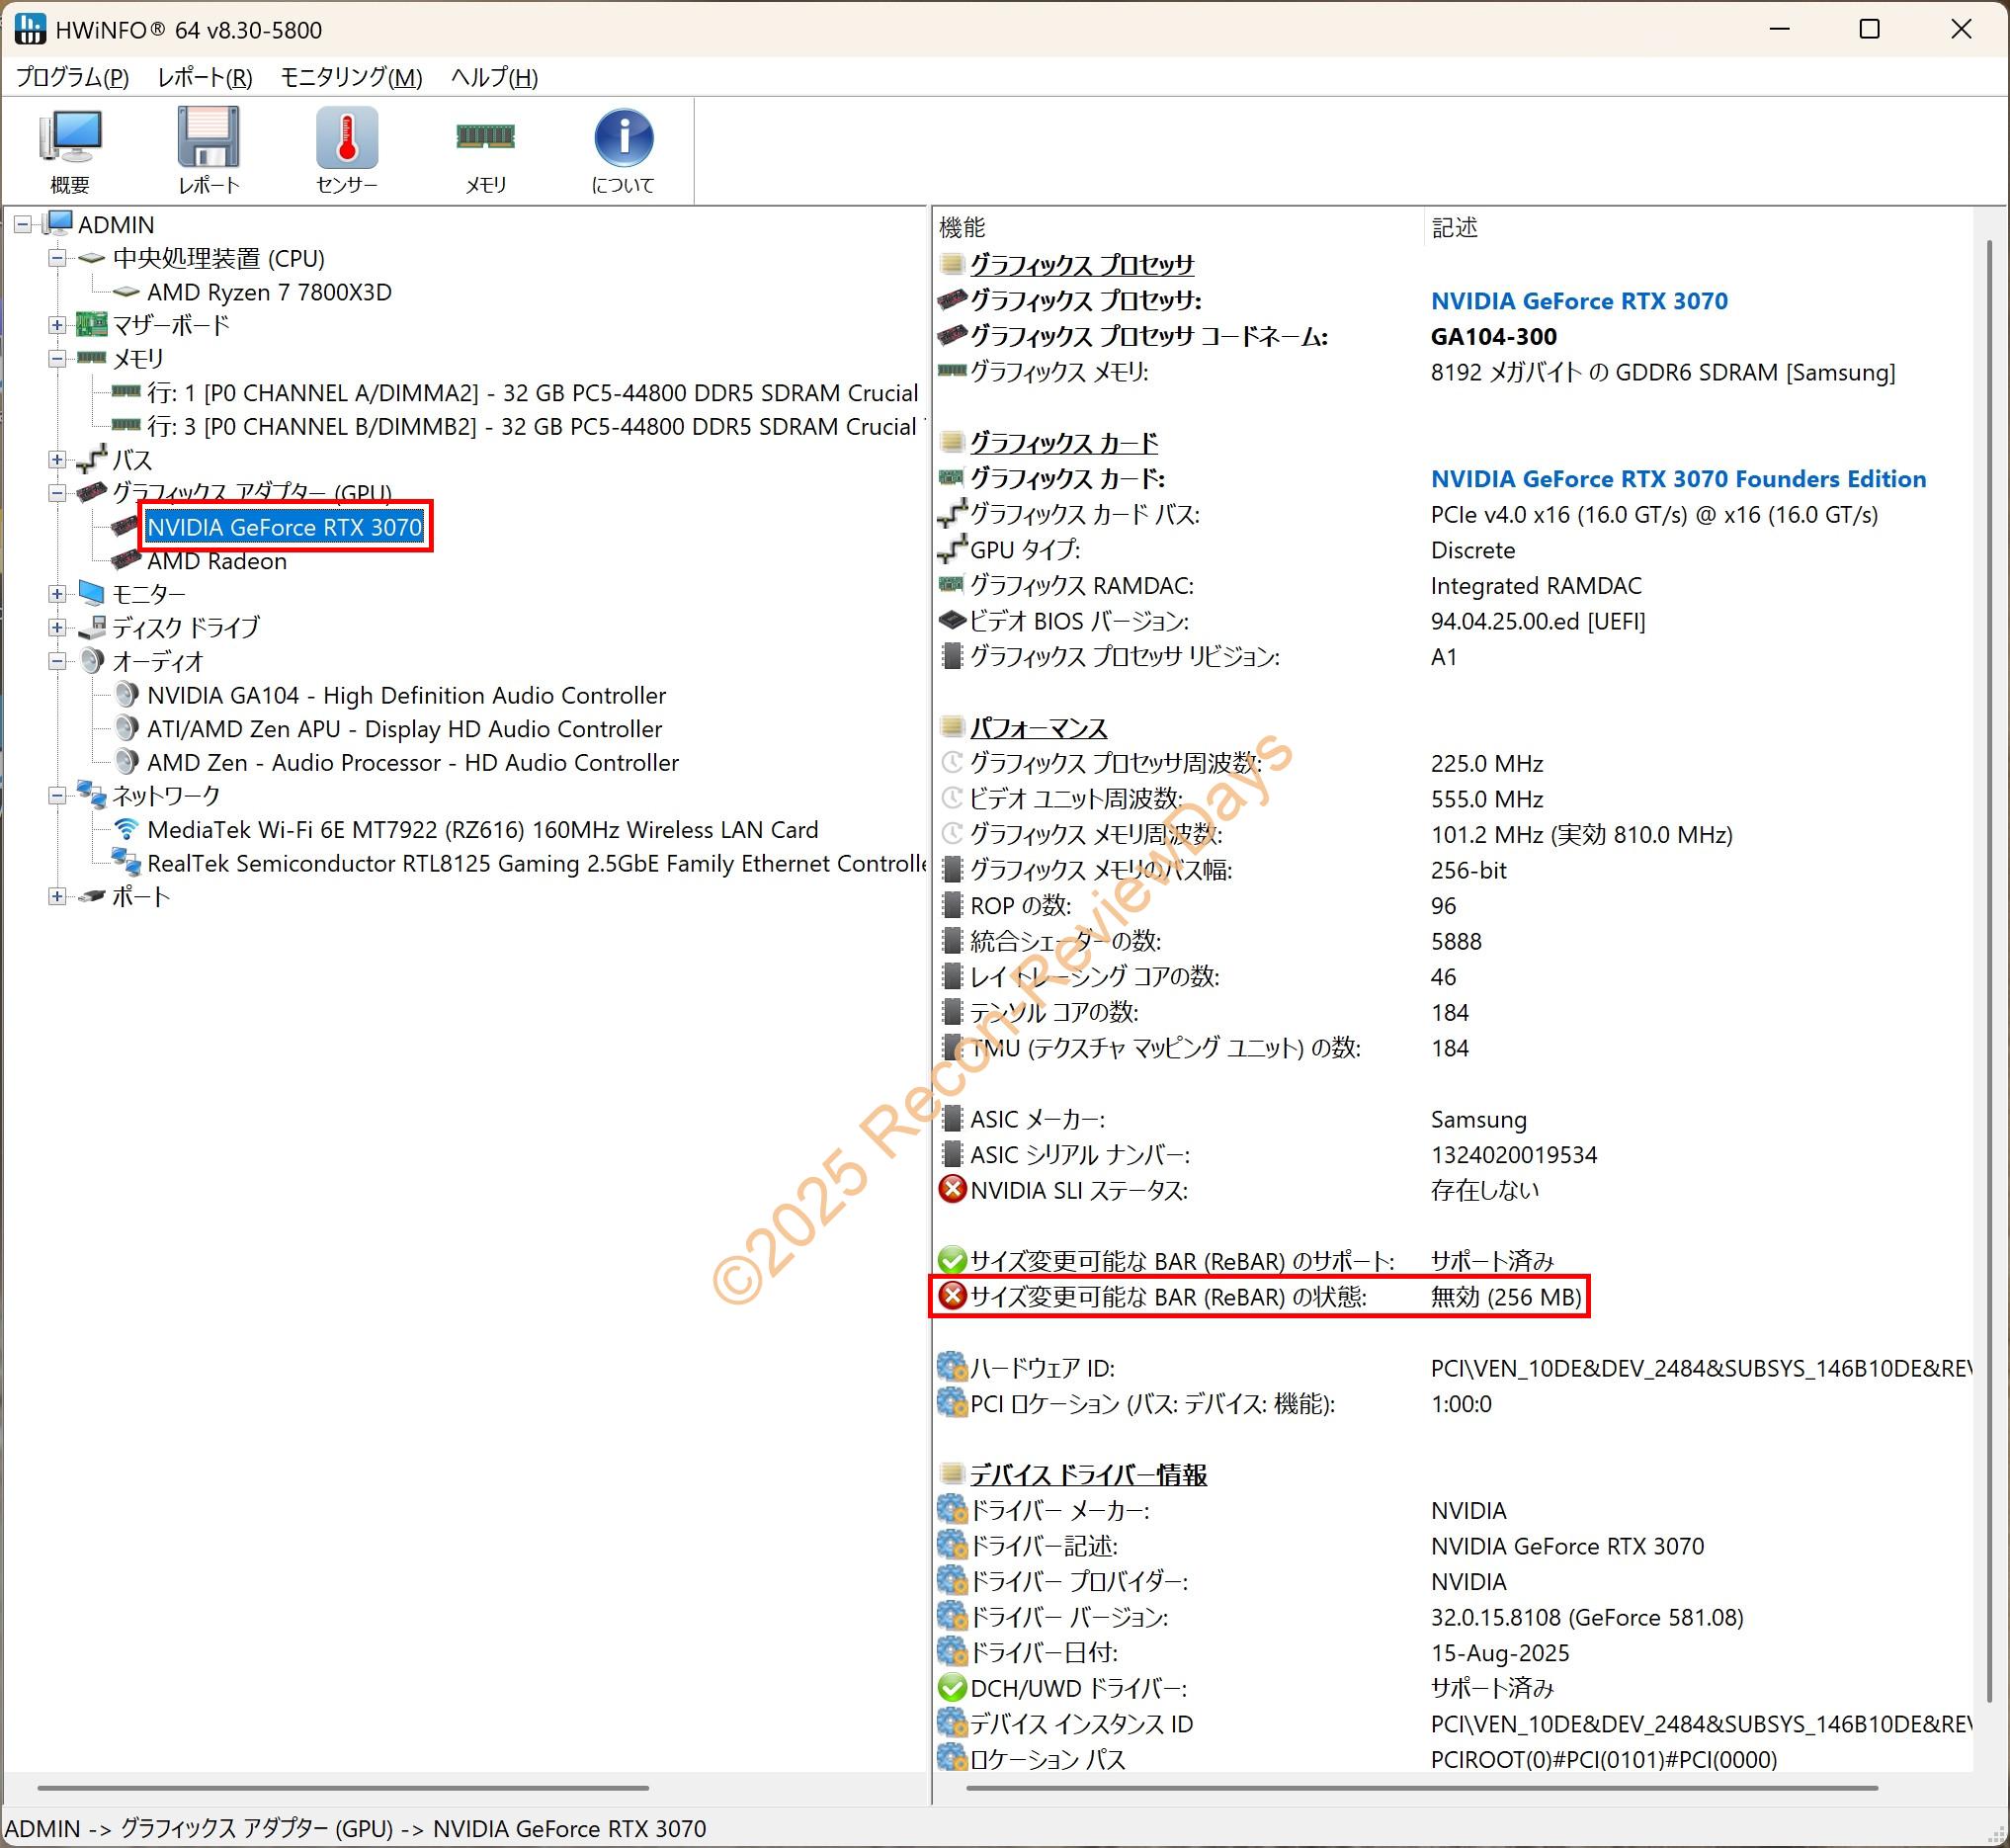Select the MediaTek Wi-Fi 6E network adapter
Image resolution: width=2010 pixels, height=1848 pixels.
(482, 830)
